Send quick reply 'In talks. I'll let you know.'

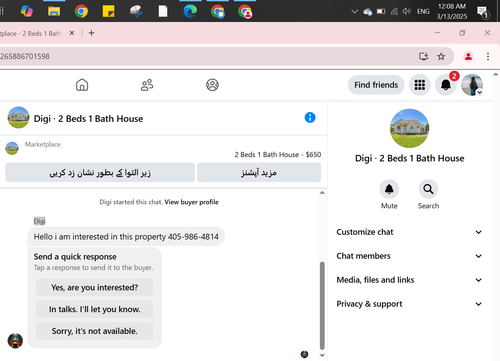(94, 309)
